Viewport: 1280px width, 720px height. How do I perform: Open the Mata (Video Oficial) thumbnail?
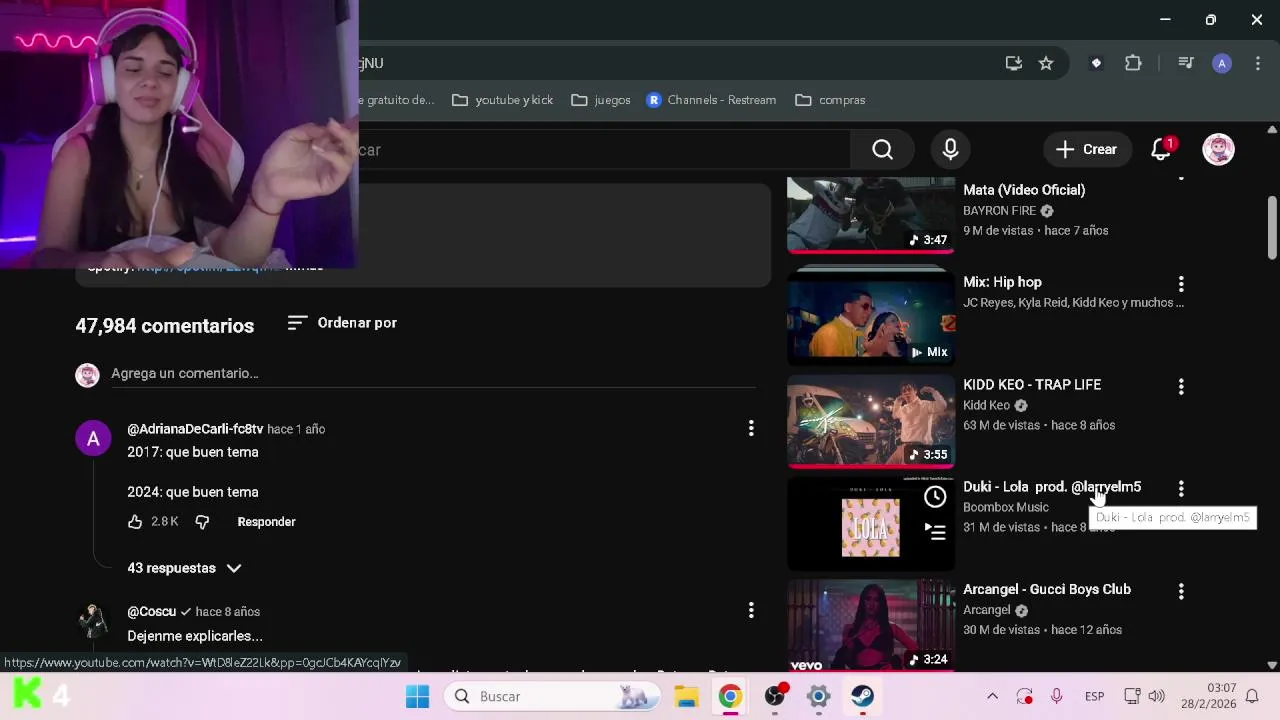click(871, 214)
